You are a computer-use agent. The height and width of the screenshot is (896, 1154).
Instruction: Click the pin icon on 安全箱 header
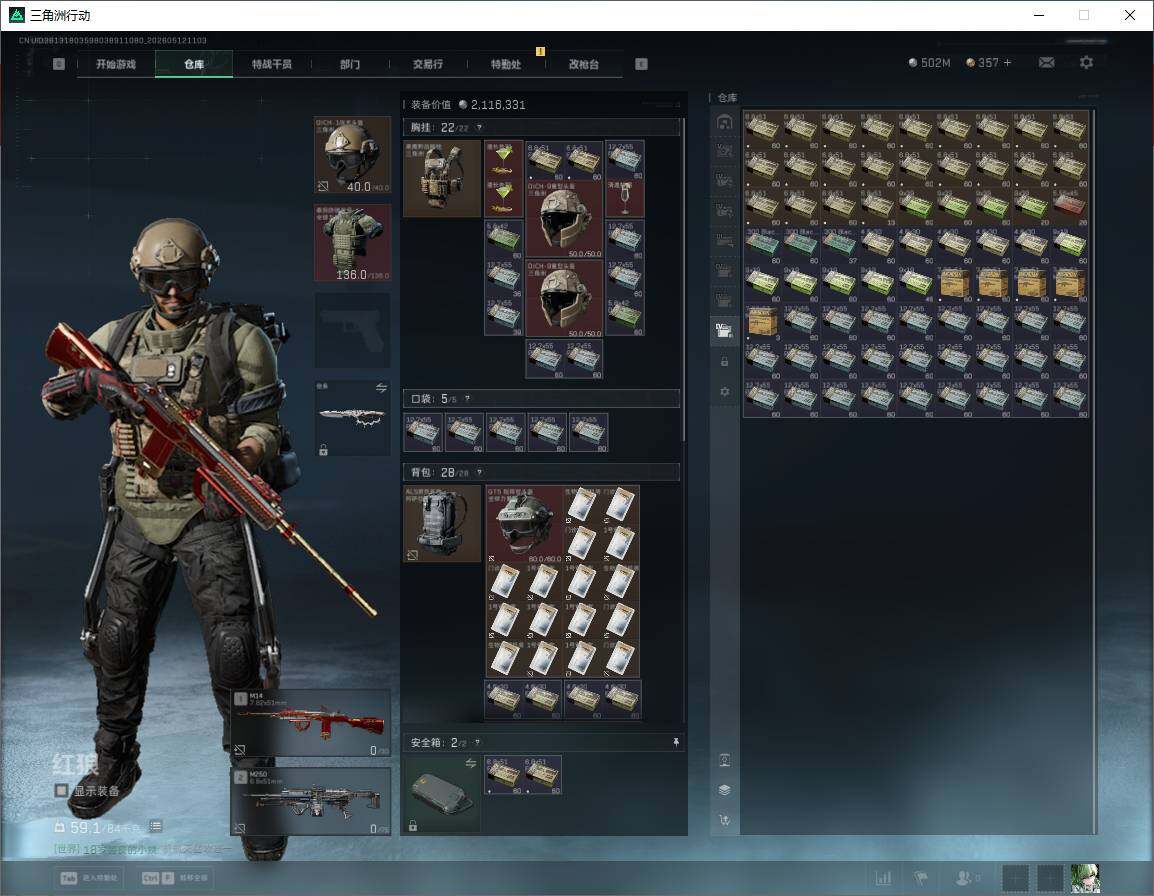[x=676, y=742]
